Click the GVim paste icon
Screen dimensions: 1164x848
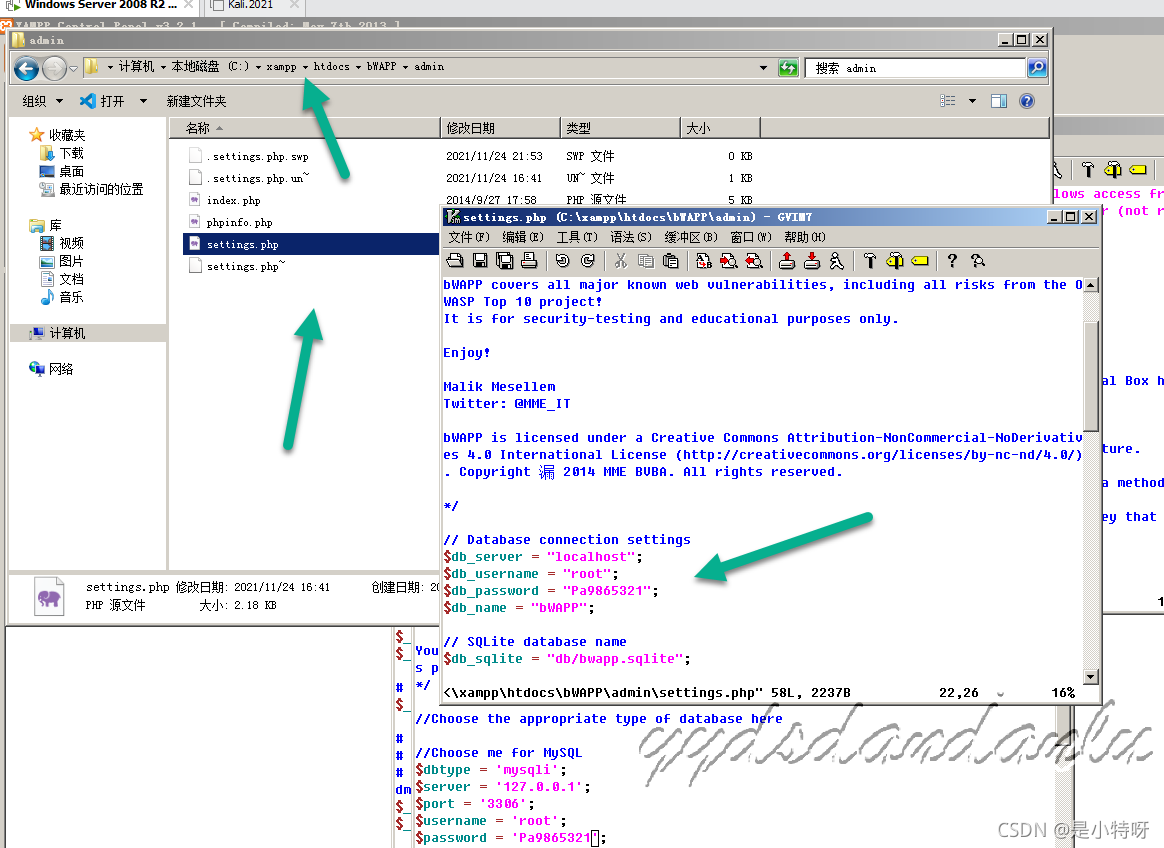(670, 261)
